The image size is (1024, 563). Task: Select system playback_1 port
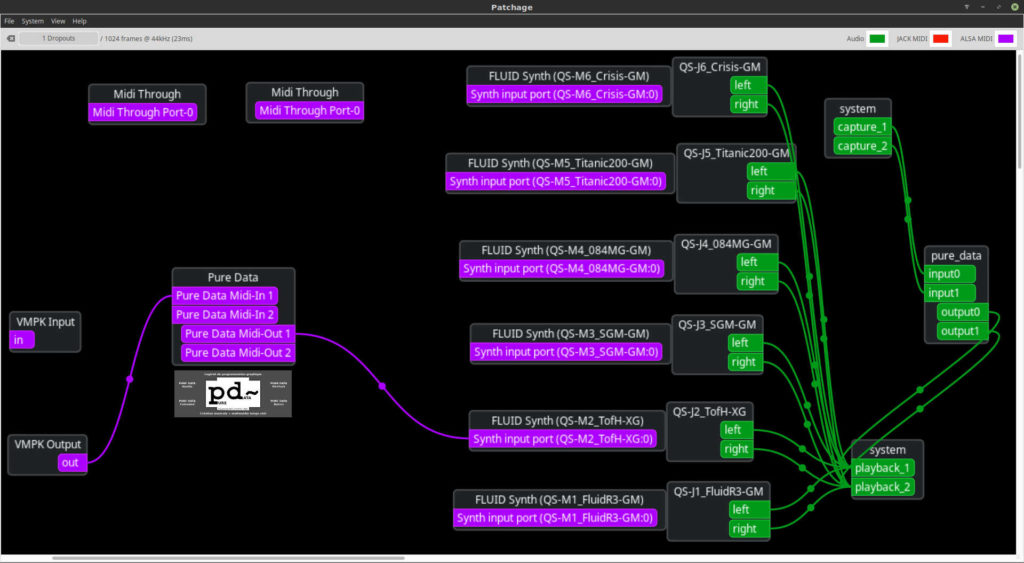pyautogui.click(x=883, y=468)
